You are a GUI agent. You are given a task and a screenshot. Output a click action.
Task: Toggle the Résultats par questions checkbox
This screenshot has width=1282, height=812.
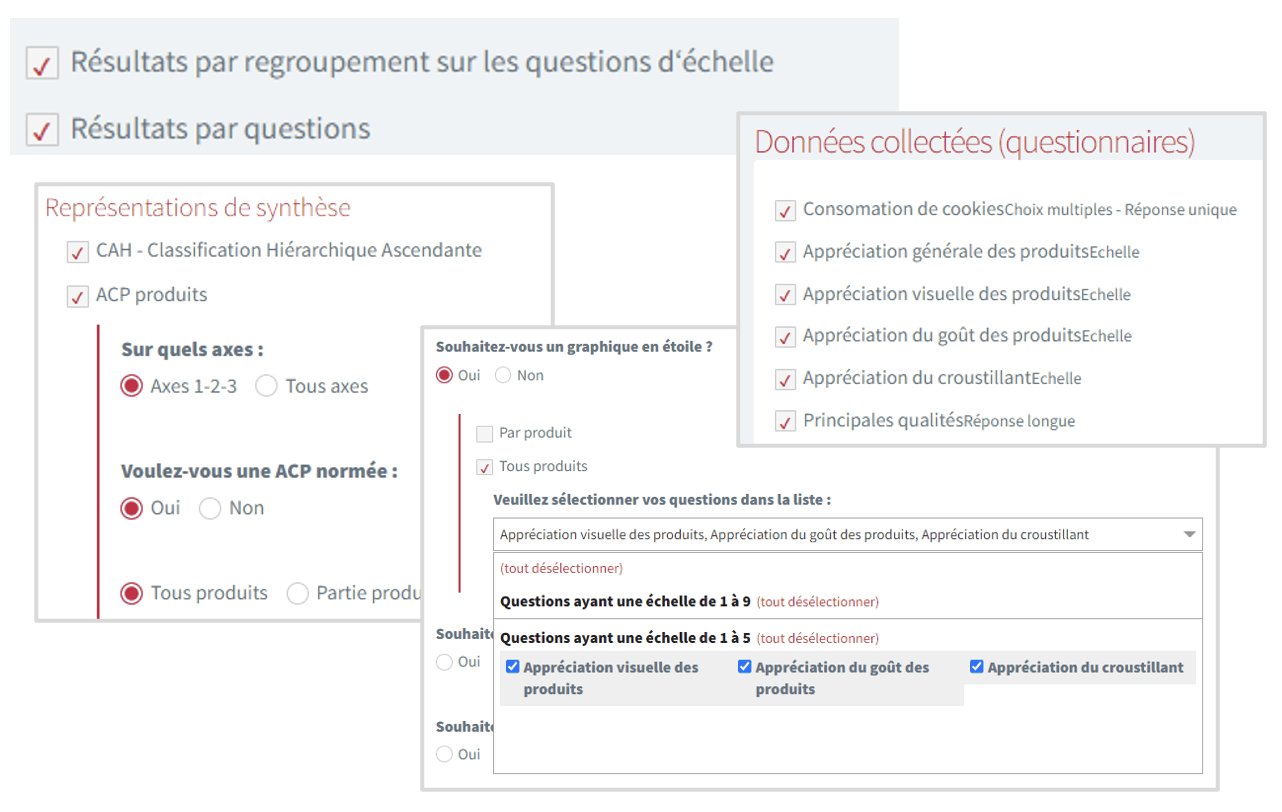pos(42,130)
